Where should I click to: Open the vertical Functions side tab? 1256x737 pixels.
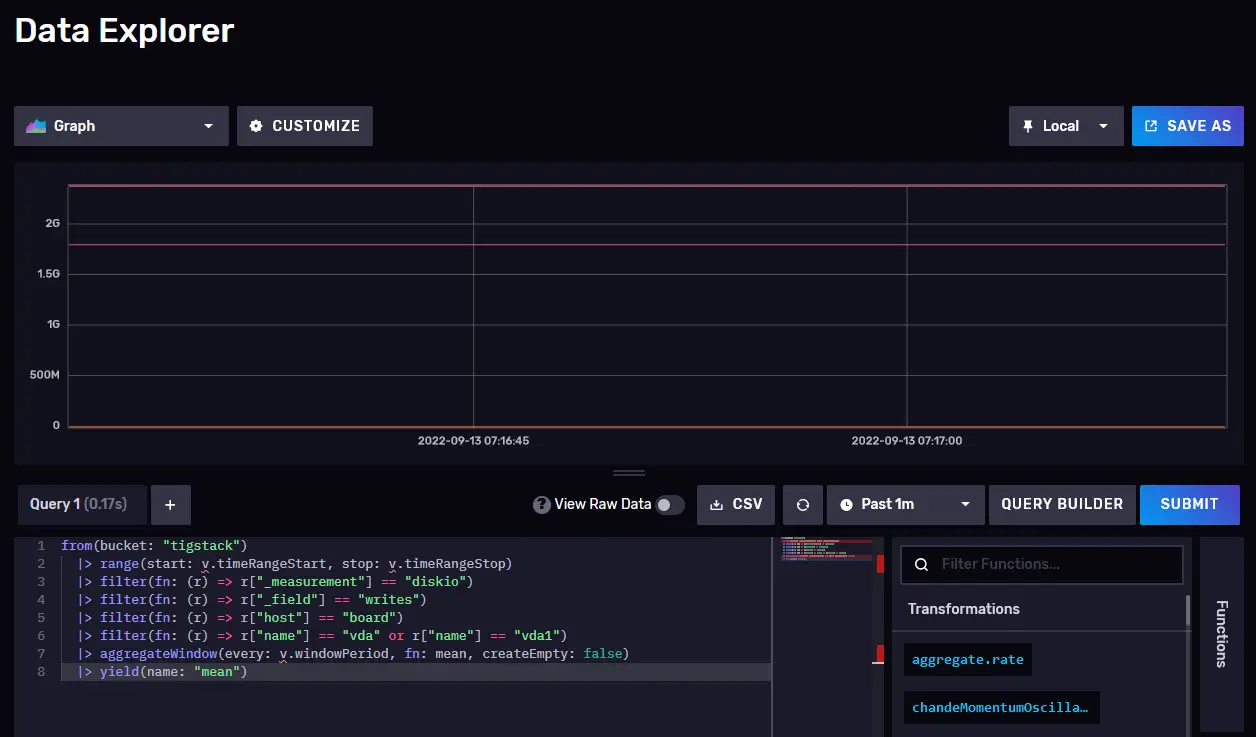[x=1221, y=633]
